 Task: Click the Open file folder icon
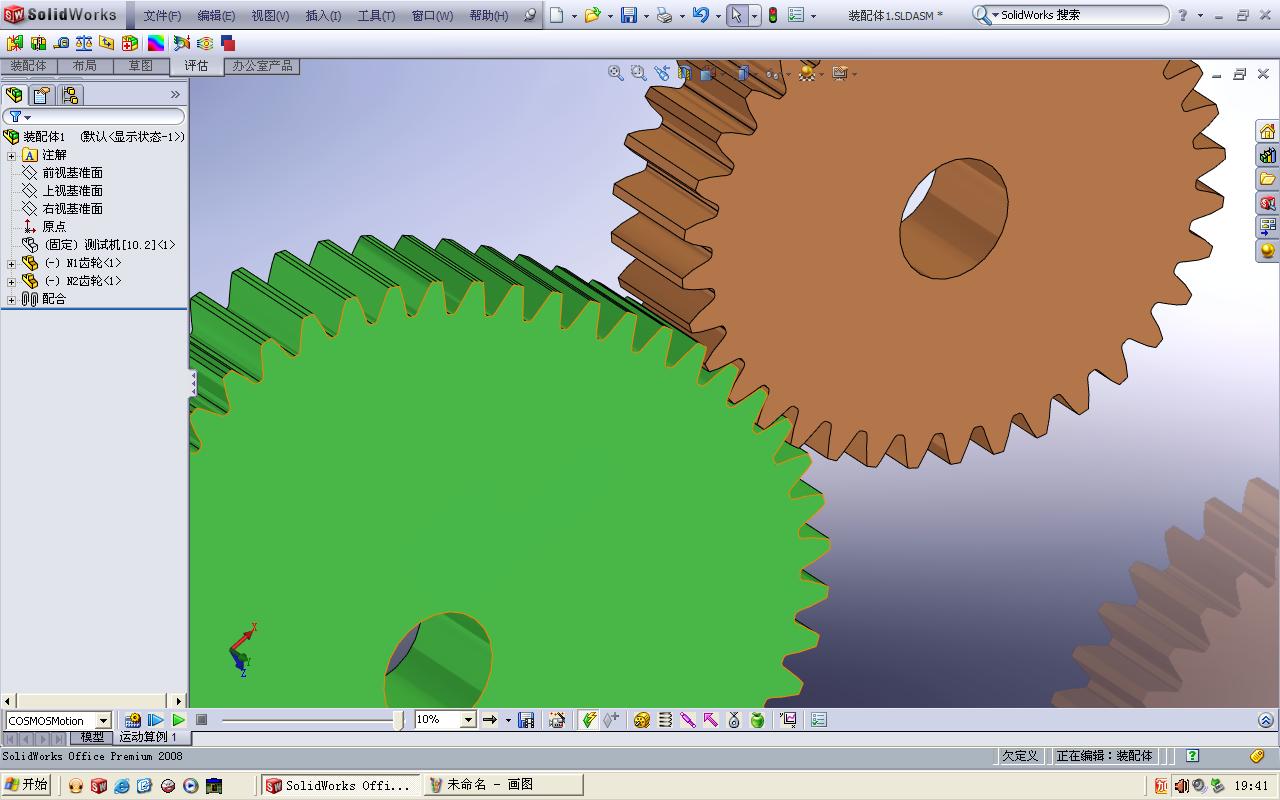click(x=592, y=15)
